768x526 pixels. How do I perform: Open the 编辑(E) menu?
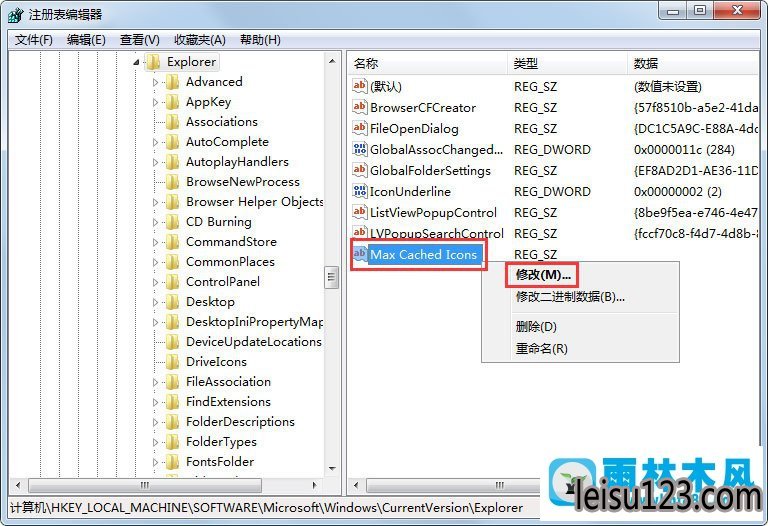(86, 40)
